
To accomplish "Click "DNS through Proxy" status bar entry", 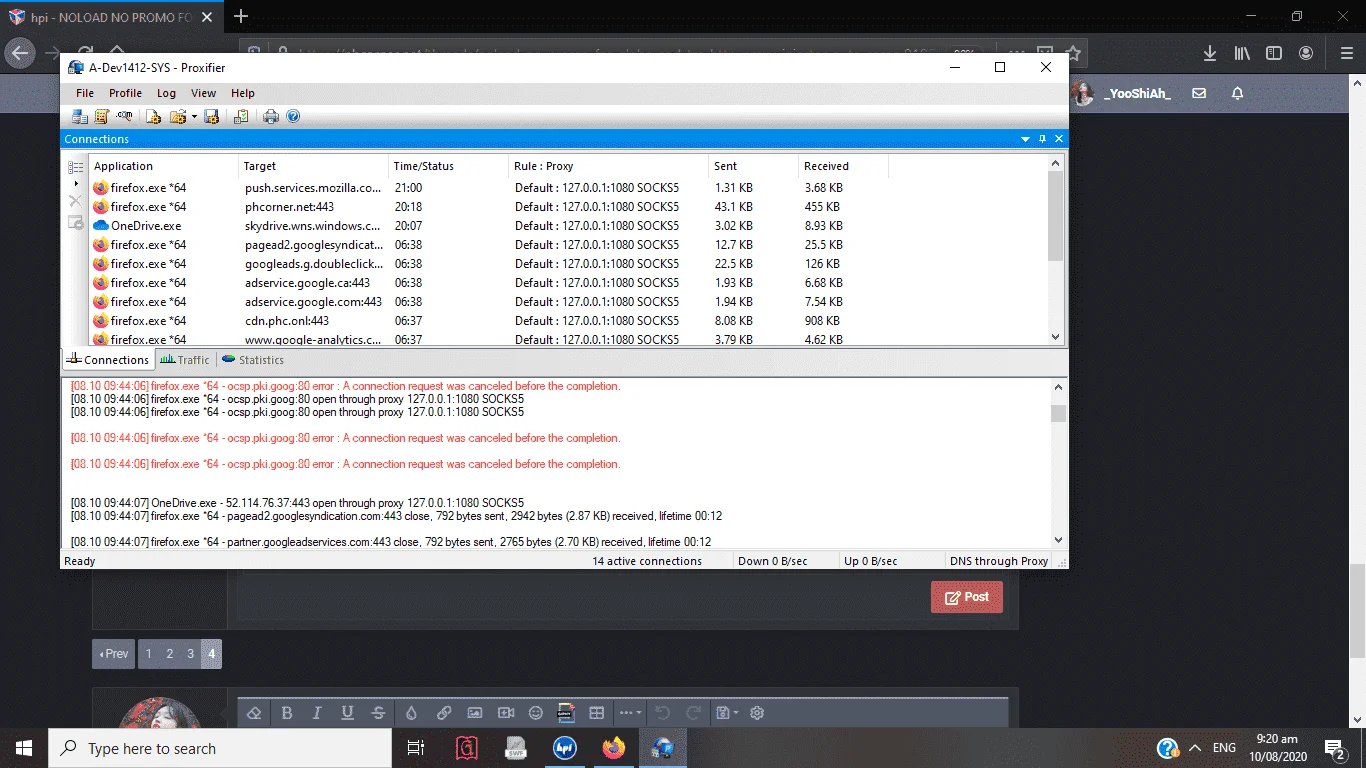I will [999, 561].
